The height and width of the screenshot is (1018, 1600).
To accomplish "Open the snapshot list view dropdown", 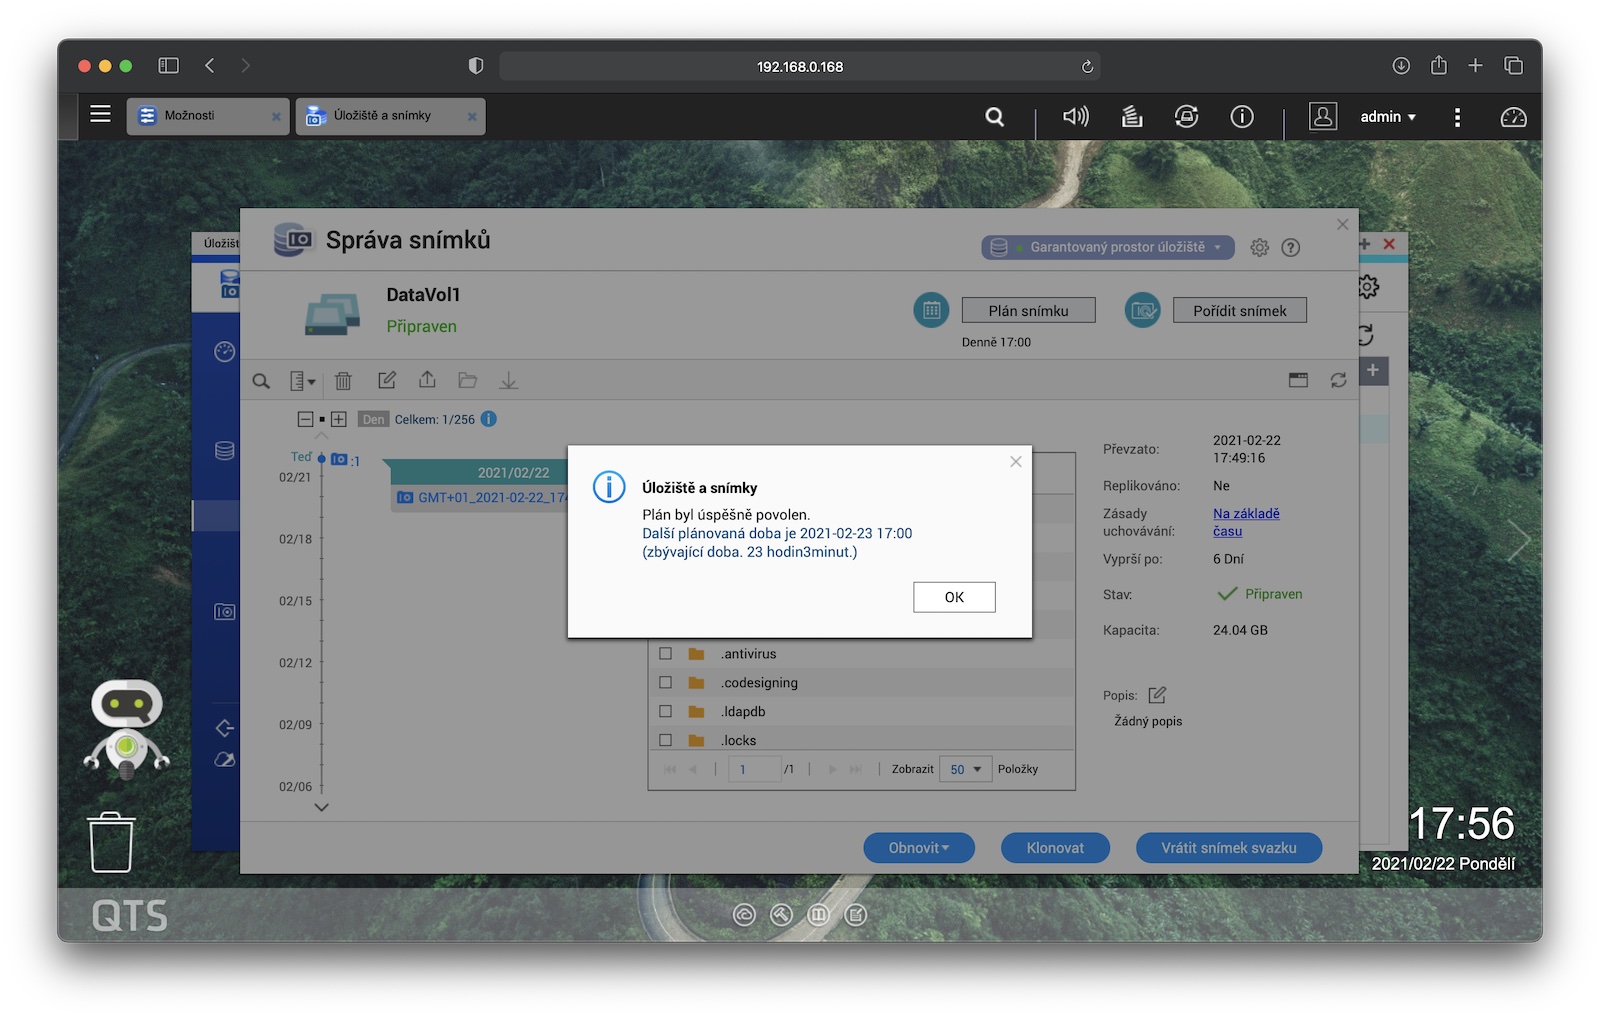I will click(302, 381).
